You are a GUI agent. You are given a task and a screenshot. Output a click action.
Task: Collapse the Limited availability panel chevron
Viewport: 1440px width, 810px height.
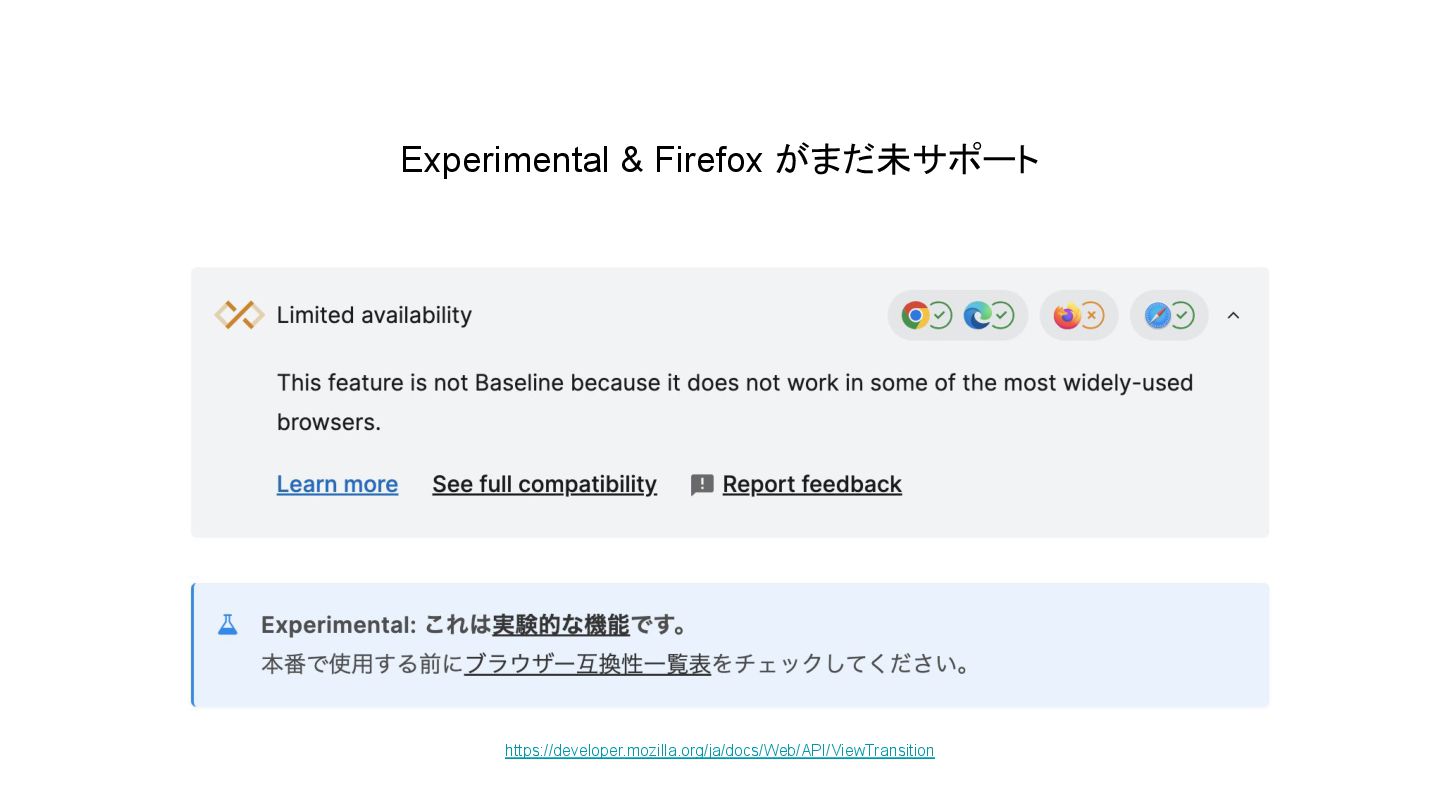1233,316
